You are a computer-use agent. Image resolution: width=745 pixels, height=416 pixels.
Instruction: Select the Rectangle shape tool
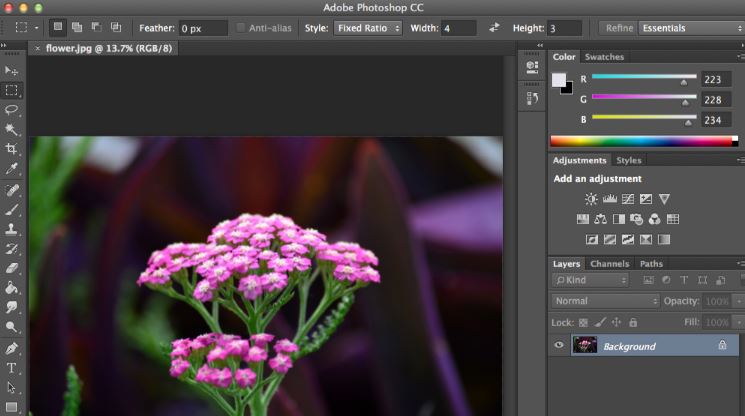pyautogui.click(x=11, y=407)
